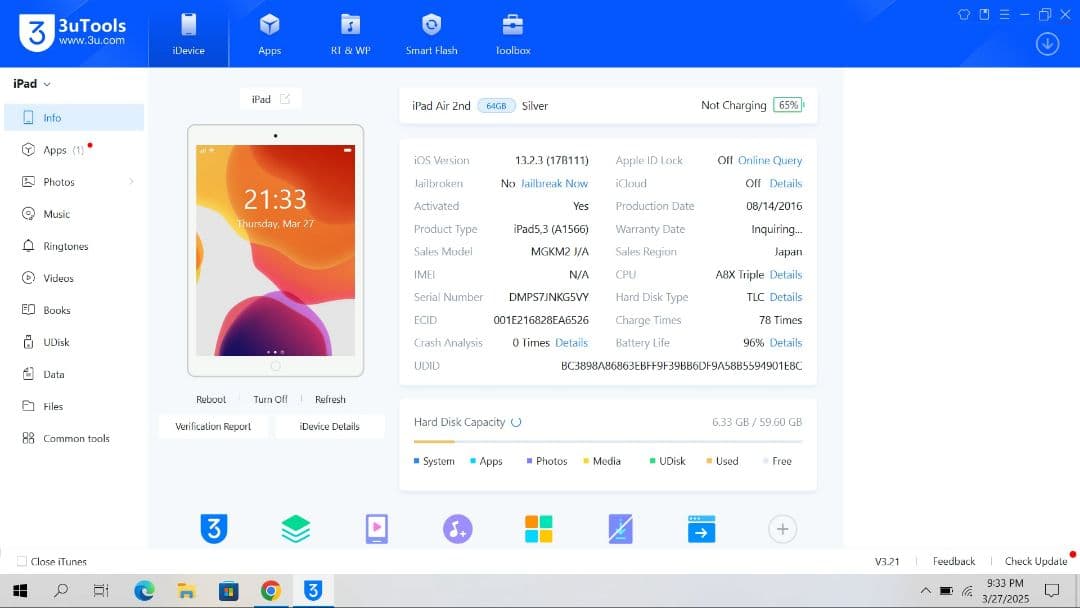This screenshot has height=608, width=1080.
Task: Click the purple music note shortcut
Action: click(457, 529)
